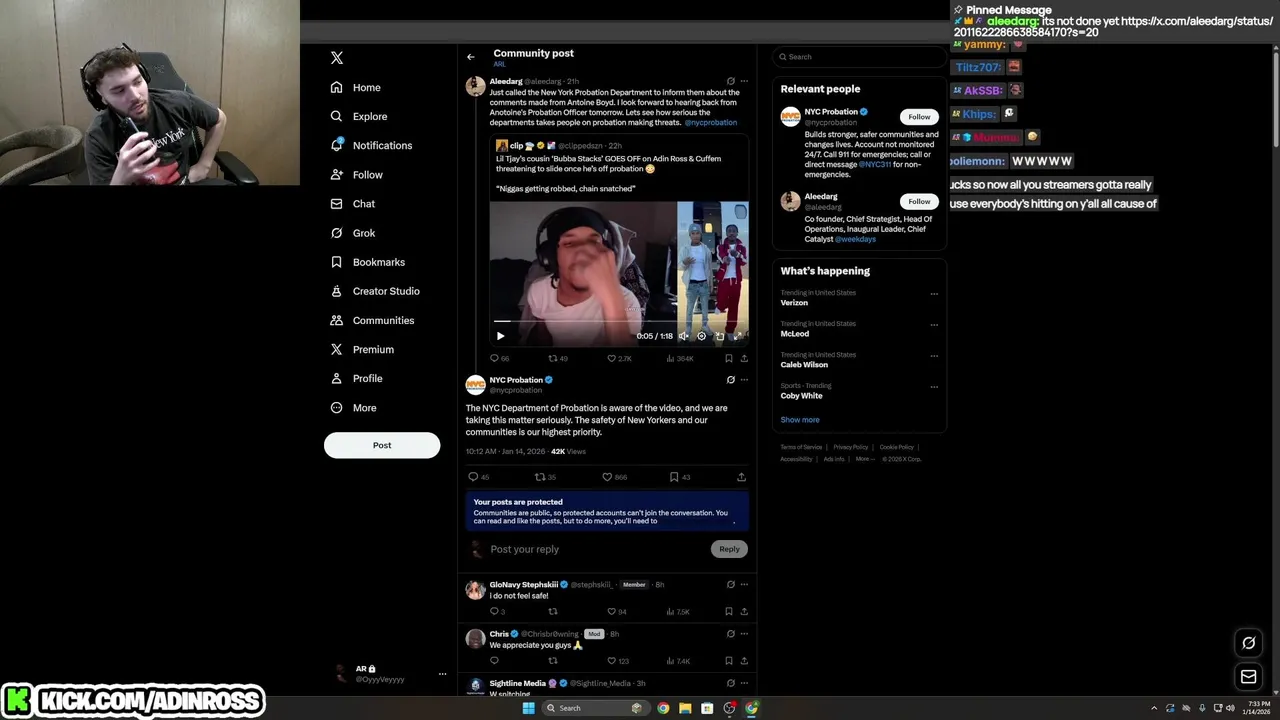Open the Grok icon on NYC Probation's post
Viewport: 1280px width, 720px height.
[x=730, y=380]
